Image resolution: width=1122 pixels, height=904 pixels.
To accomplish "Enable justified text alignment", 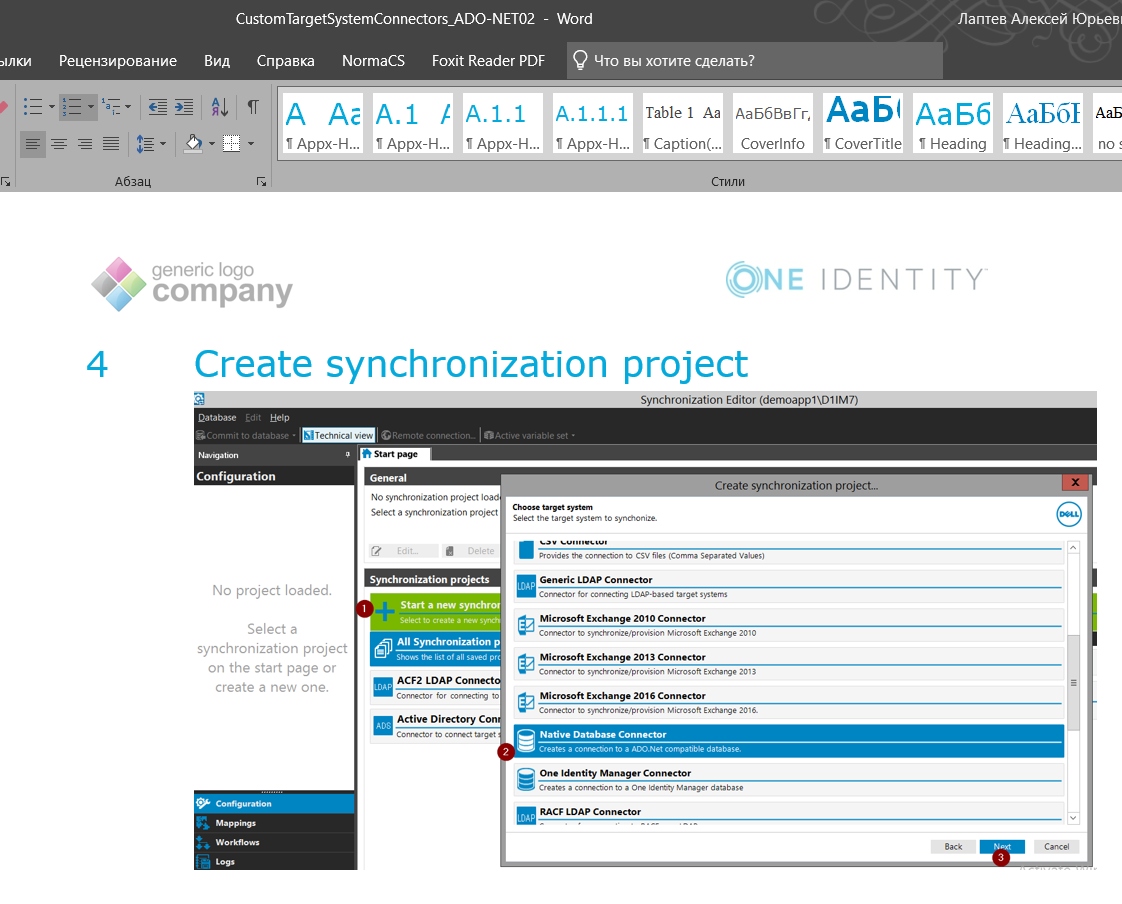I will click(110, 142).
